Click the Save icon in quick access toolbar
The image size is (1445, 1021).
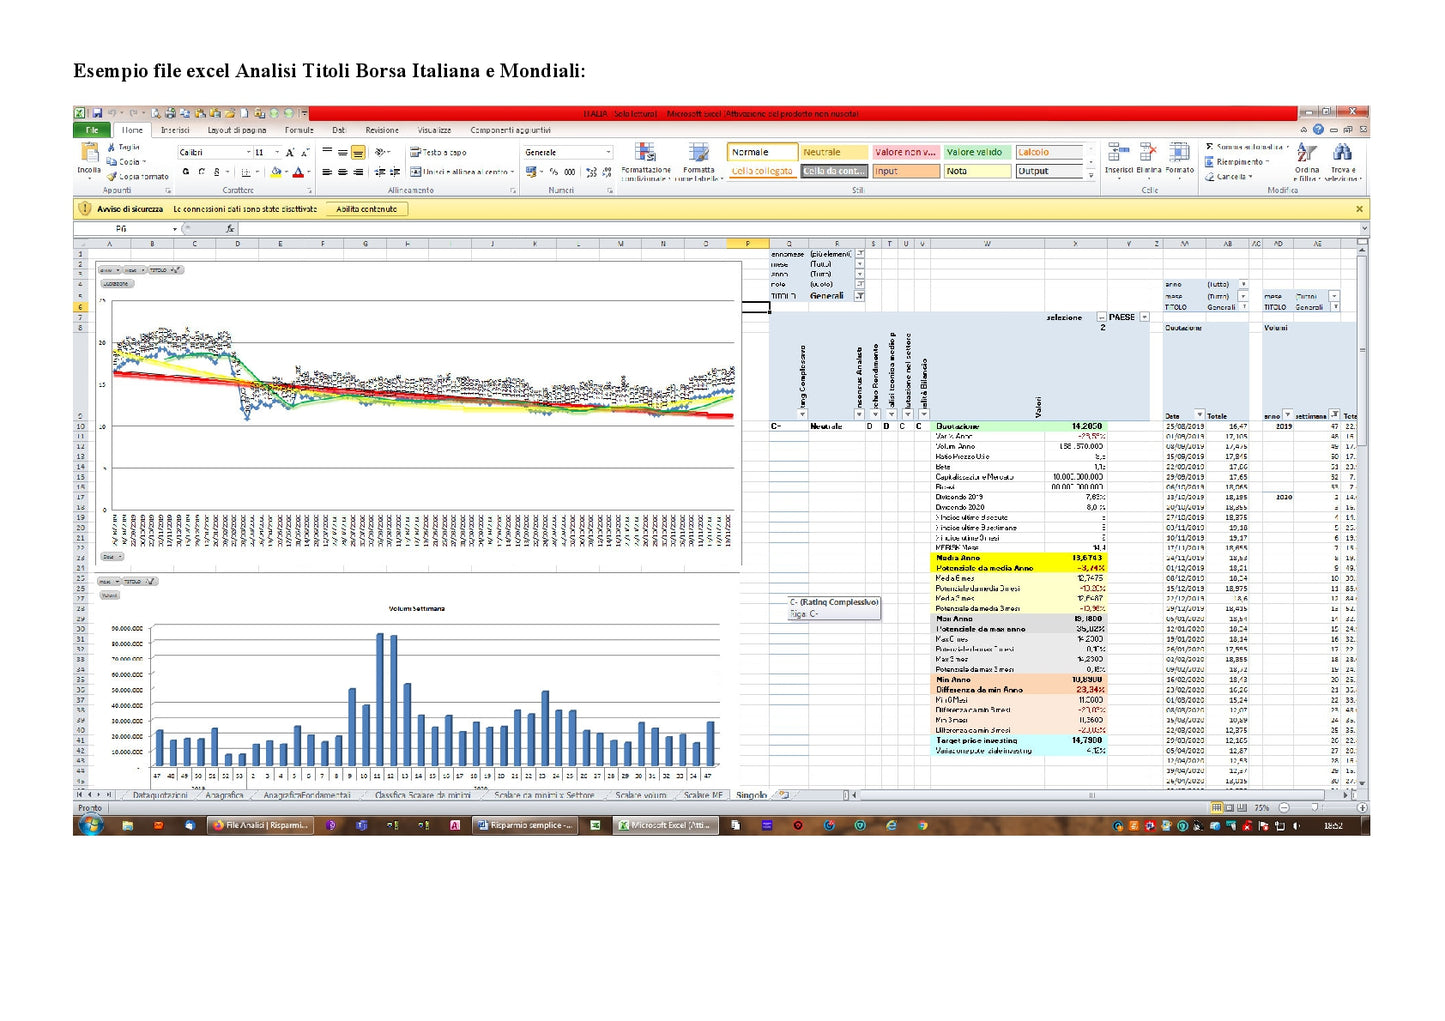tap(97, 113)
